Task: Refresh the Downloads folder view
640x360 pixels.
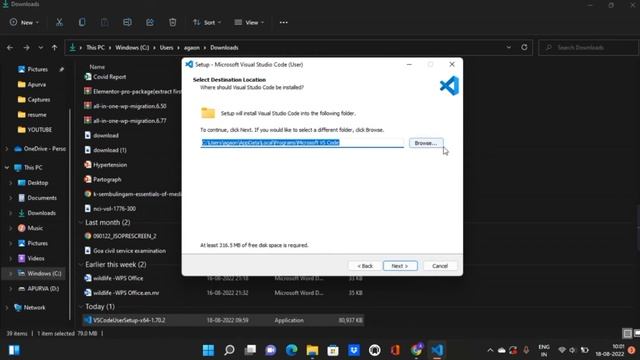Action: tap(524, 47)
